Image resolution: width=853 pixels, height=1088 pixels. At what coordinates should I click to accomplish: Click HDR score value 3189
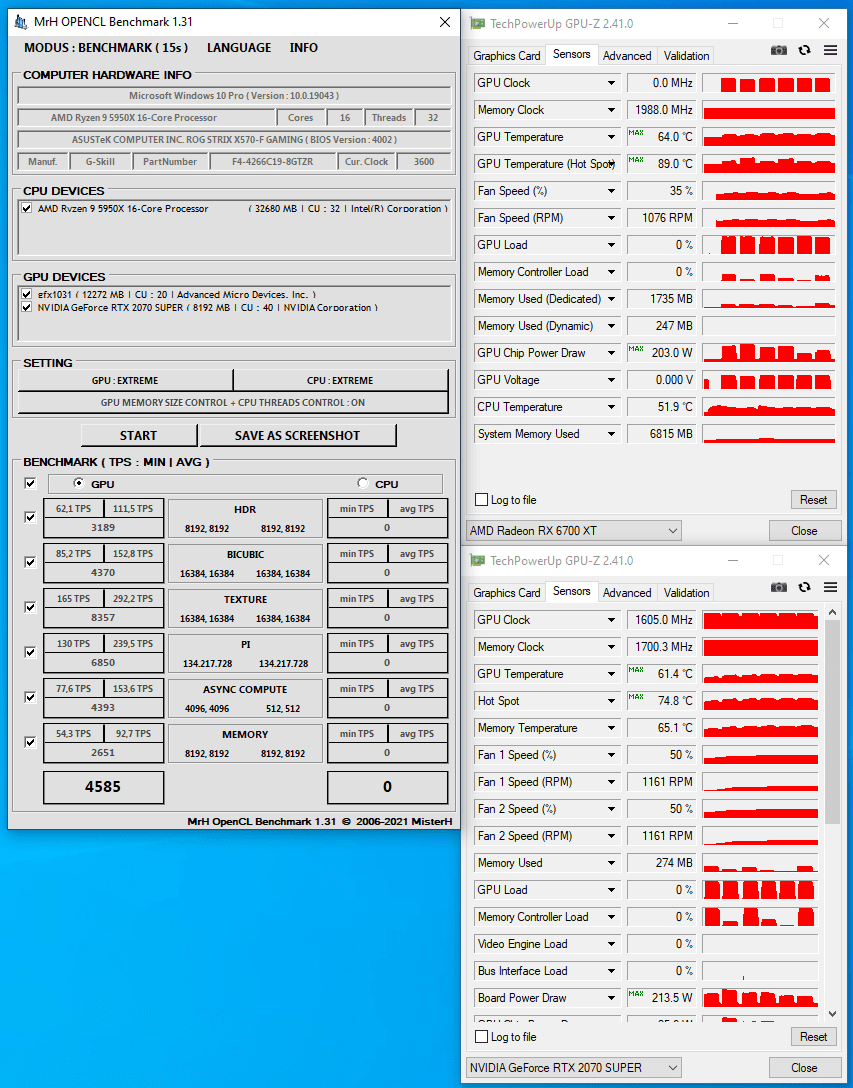[103, 527]
